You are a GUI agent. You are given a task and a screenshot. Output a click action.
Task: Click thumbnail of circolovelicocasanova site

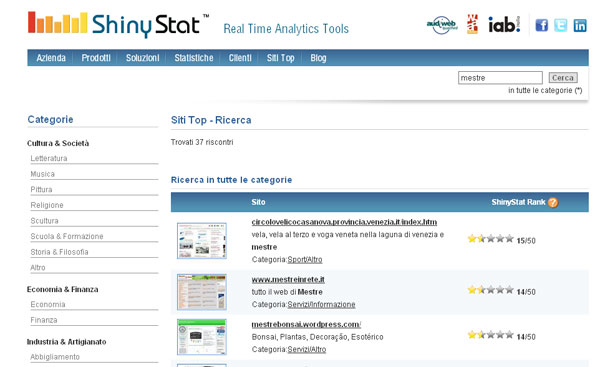(202, 241)
